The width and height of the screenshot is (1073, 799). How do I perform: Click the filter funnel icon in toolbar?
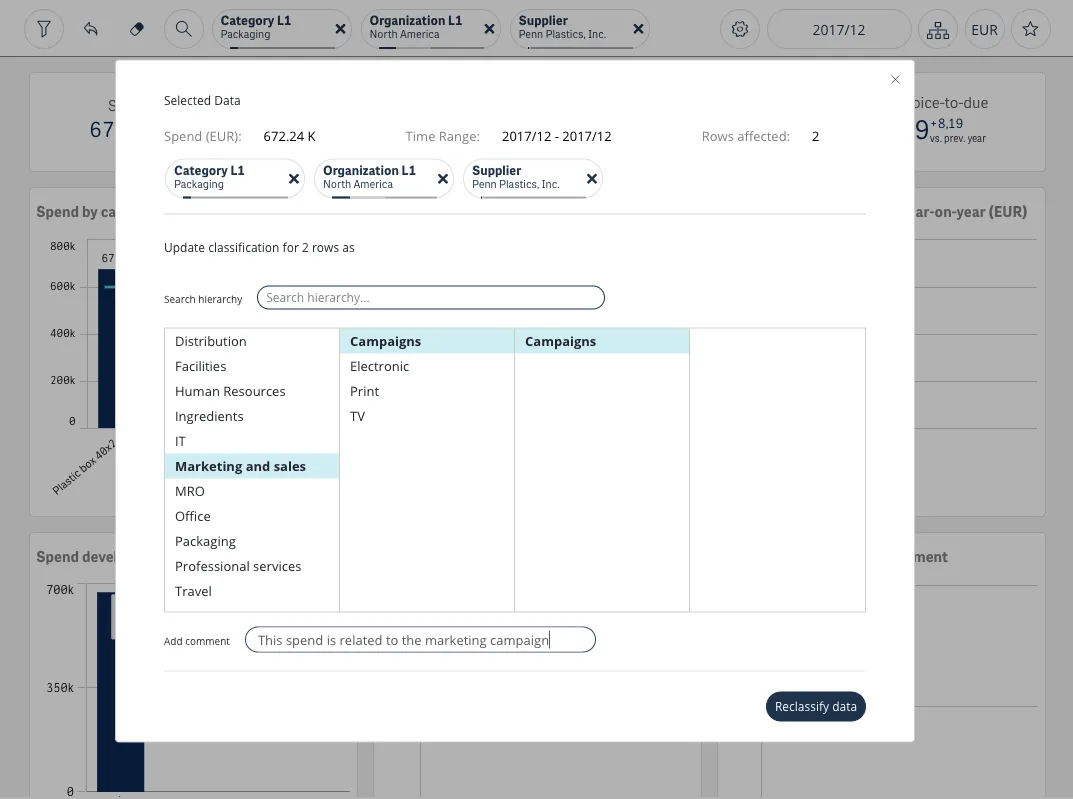tap(44, 29)
